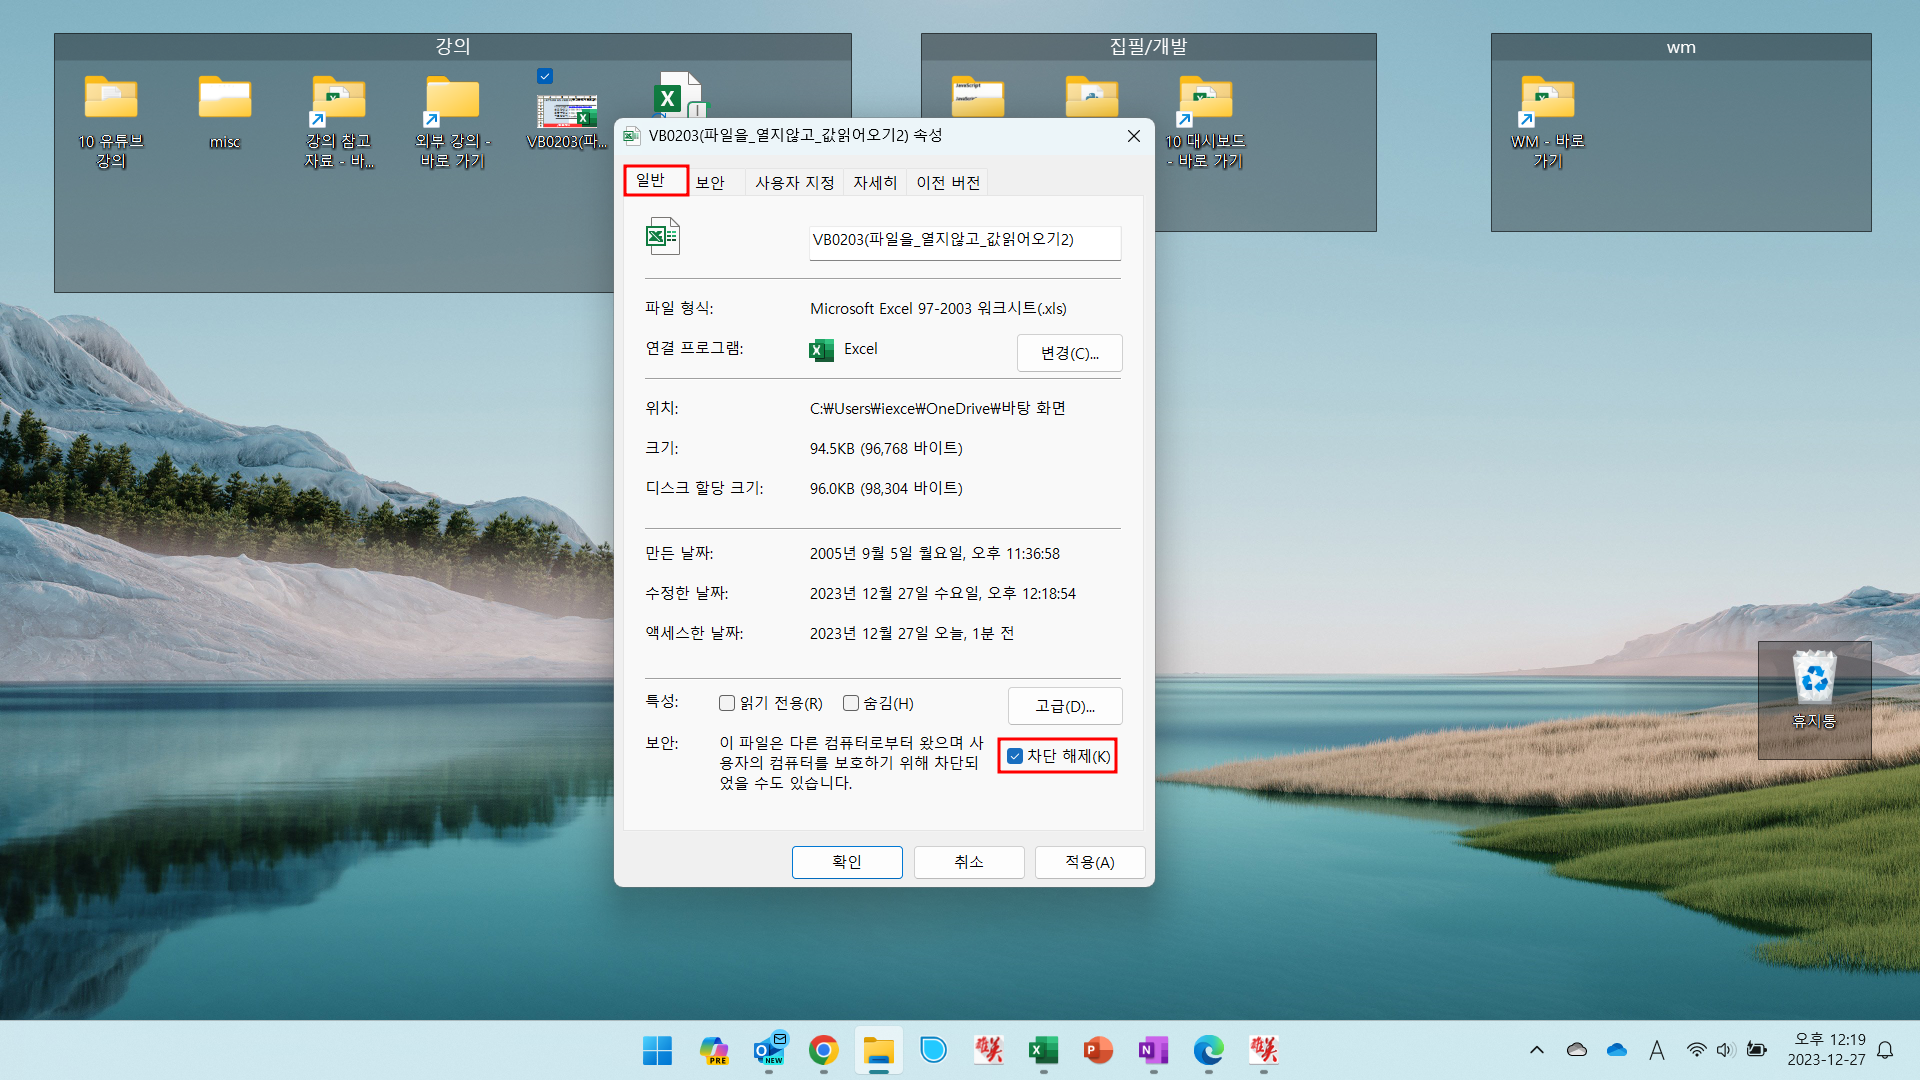Screen dimensions: 1920x1080
Task: Open Excel from the taskbar
Action: pos(1043,1050)
